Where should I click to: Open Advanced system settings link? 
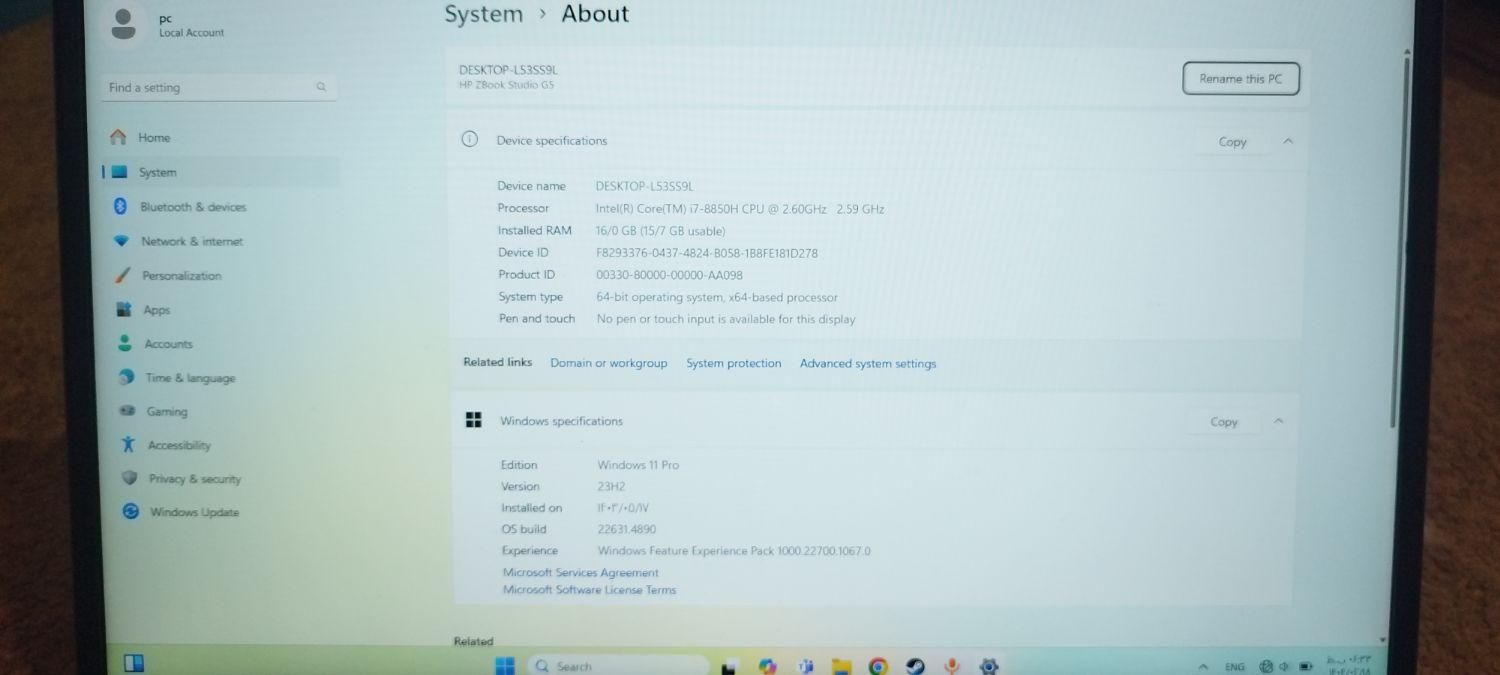[868, 364]
